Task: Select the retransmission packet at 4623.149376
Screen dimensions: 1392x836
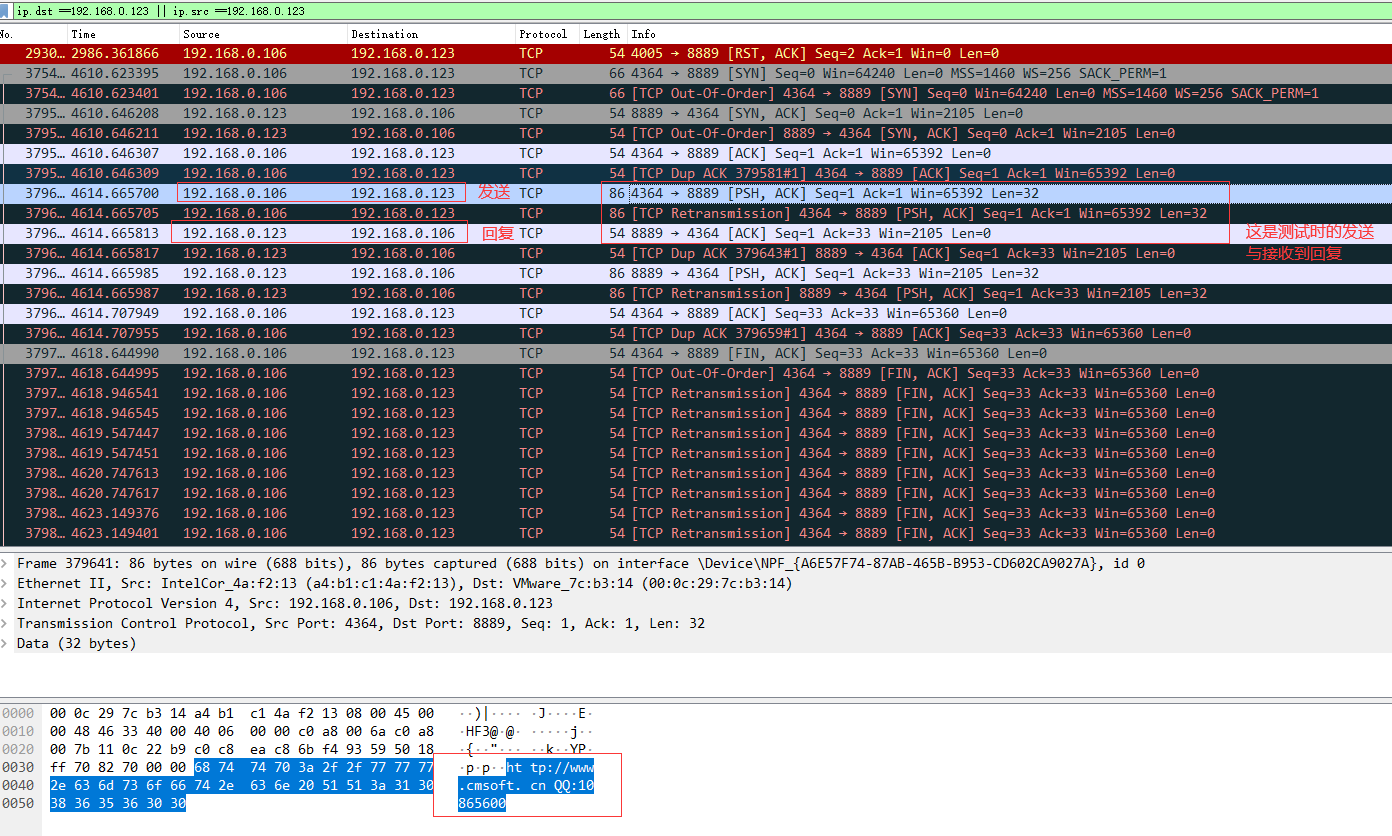Action: pyautogui.click(x=696, y=513)
